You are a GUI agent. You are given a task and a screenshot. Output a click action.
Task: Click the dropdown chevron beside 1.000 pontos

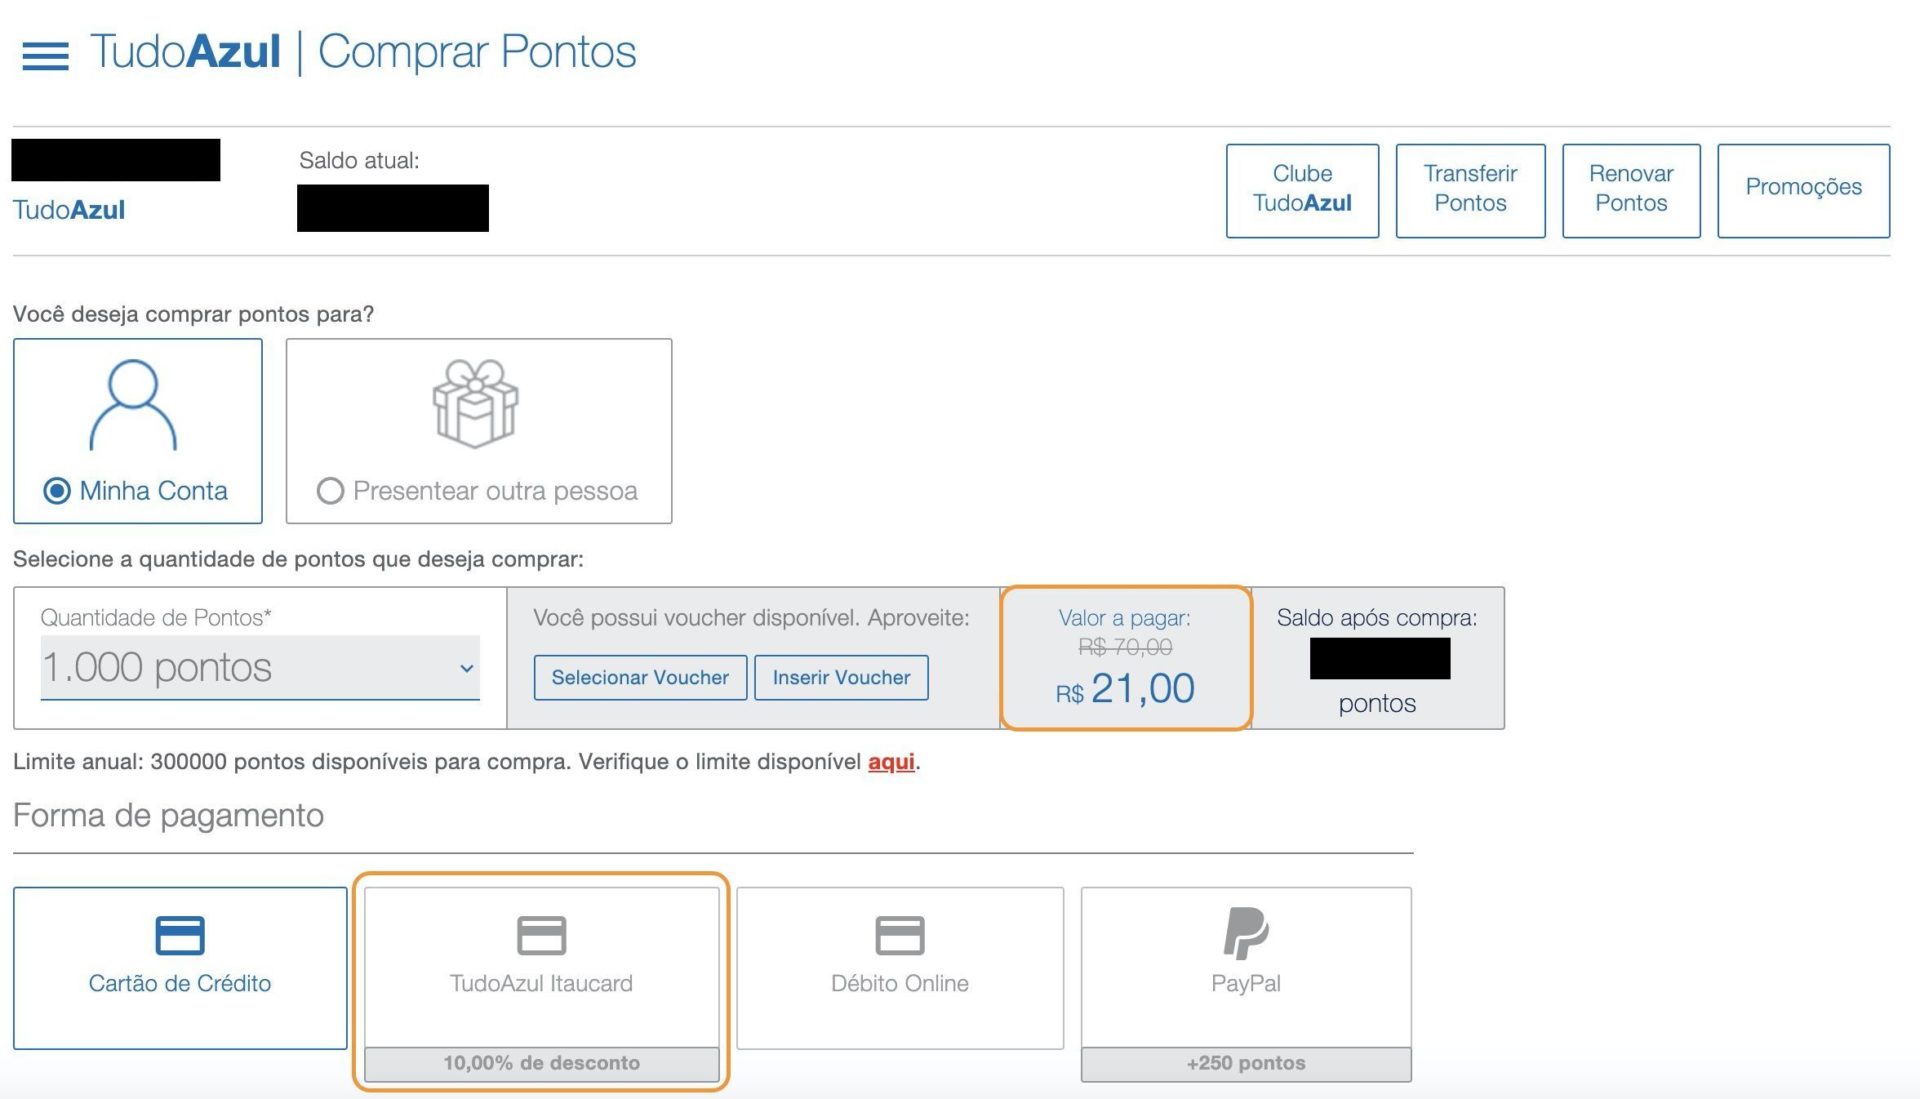point(466,668)
